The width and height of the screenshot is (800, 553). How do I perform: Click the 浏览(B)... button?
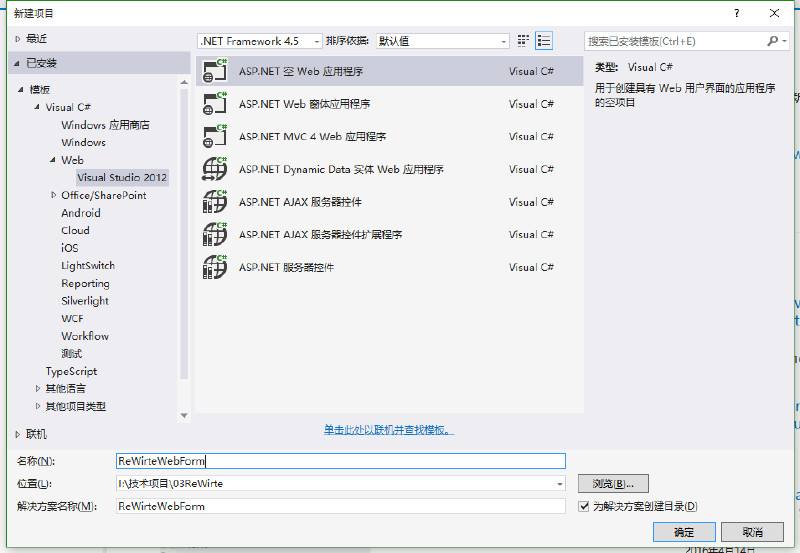(x=613, y=484)
